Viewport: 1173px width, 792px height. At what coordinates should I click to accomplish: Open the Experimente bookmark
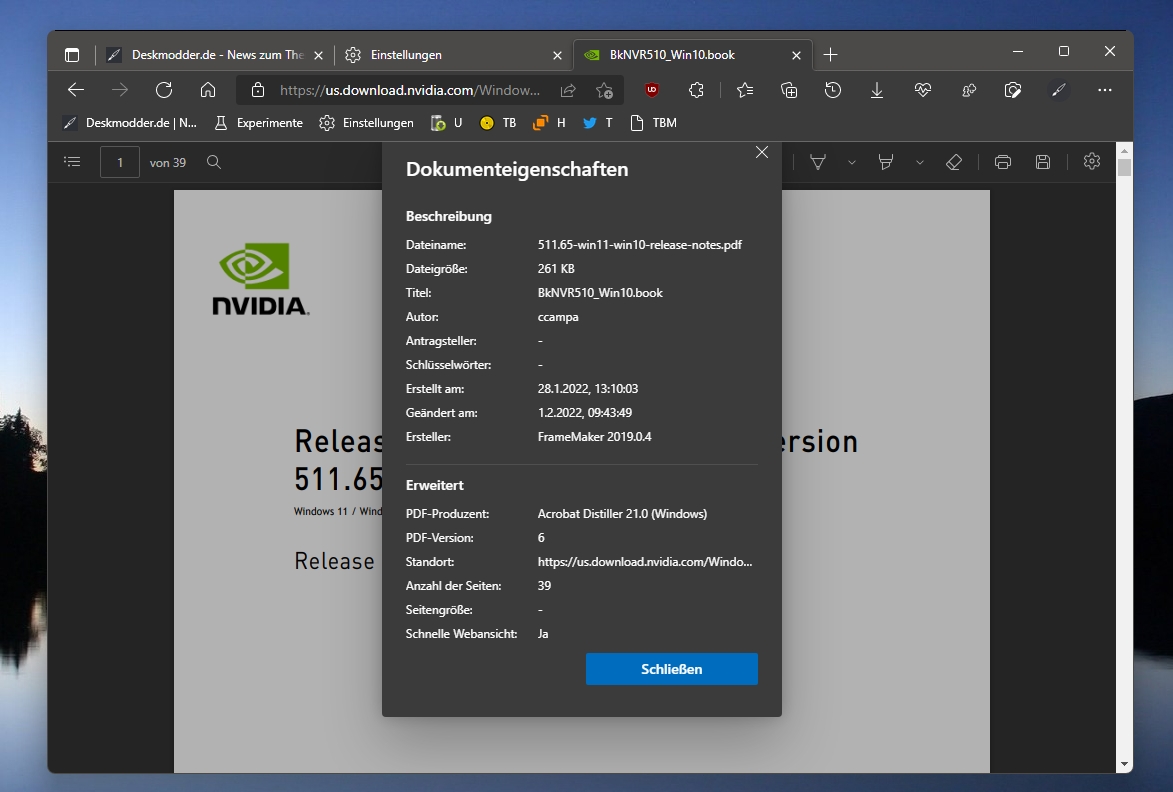[x=258, y=123]
